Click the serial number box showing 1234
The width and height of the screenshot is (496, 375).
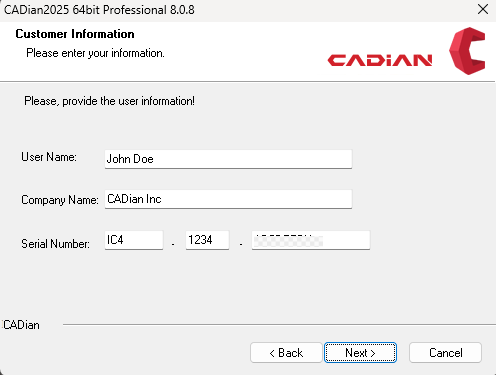[207, 240]
